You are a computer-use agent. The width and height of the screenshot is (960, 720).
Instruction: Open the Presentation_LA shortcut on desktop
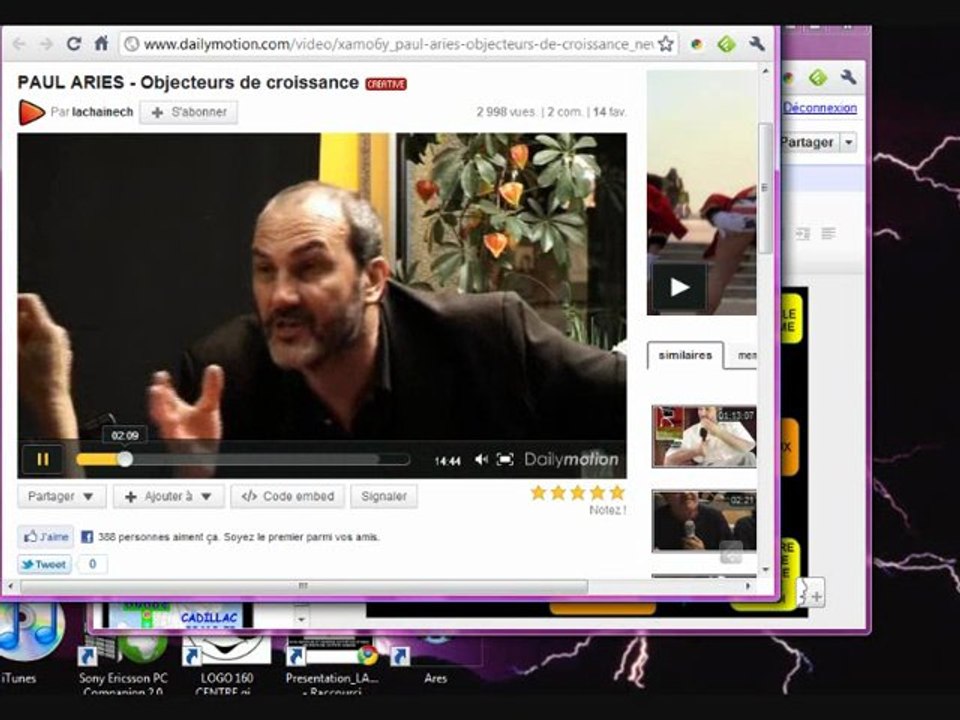point(332,664)
